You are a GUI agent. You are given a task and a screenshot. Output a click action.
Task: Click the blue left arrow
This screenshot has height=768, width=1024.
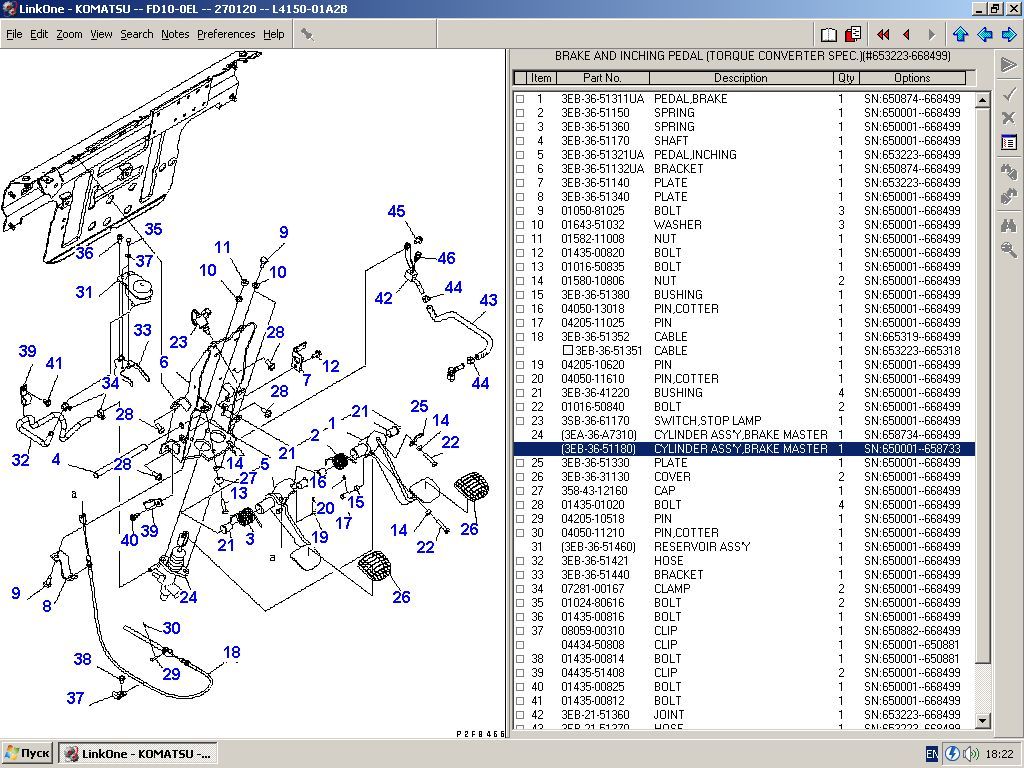(985, 34)
